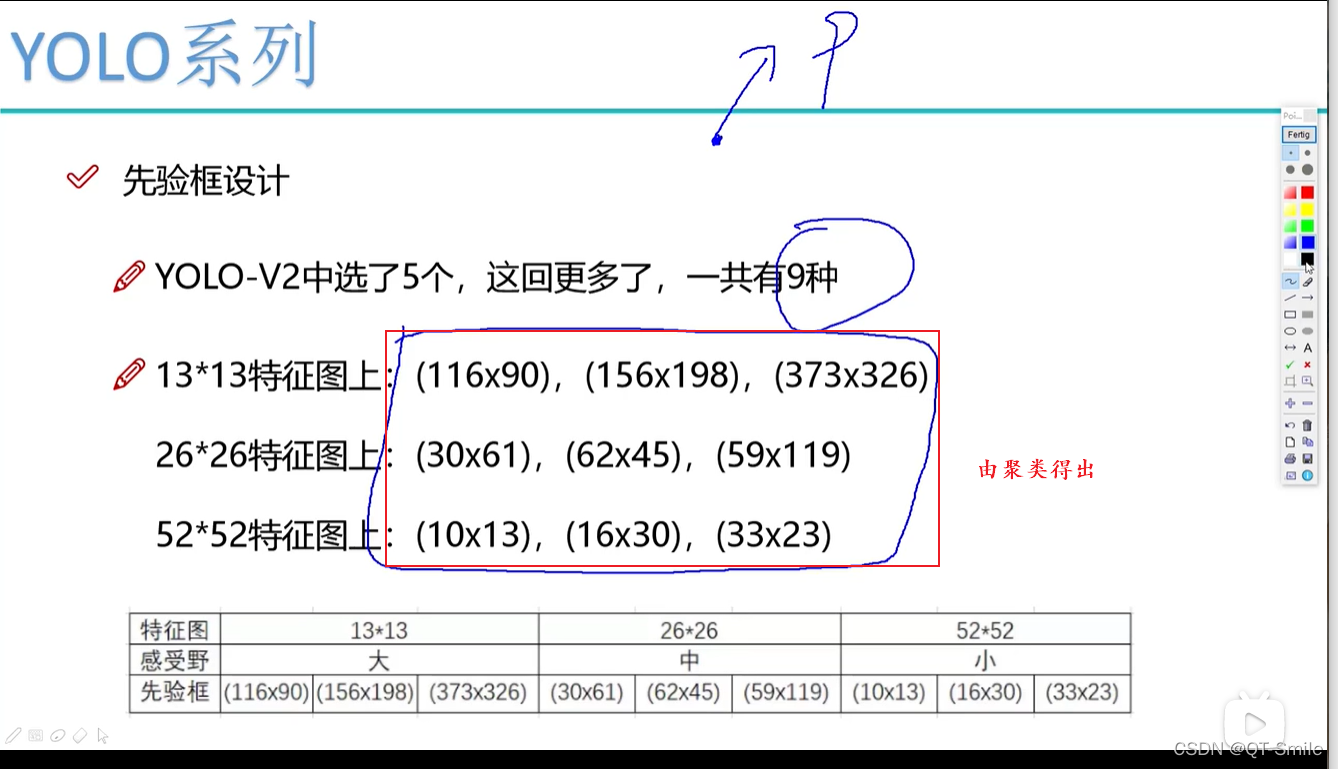Select the outlined rectangle tool
The image size is (1338, 769).
coord(1290,315)
